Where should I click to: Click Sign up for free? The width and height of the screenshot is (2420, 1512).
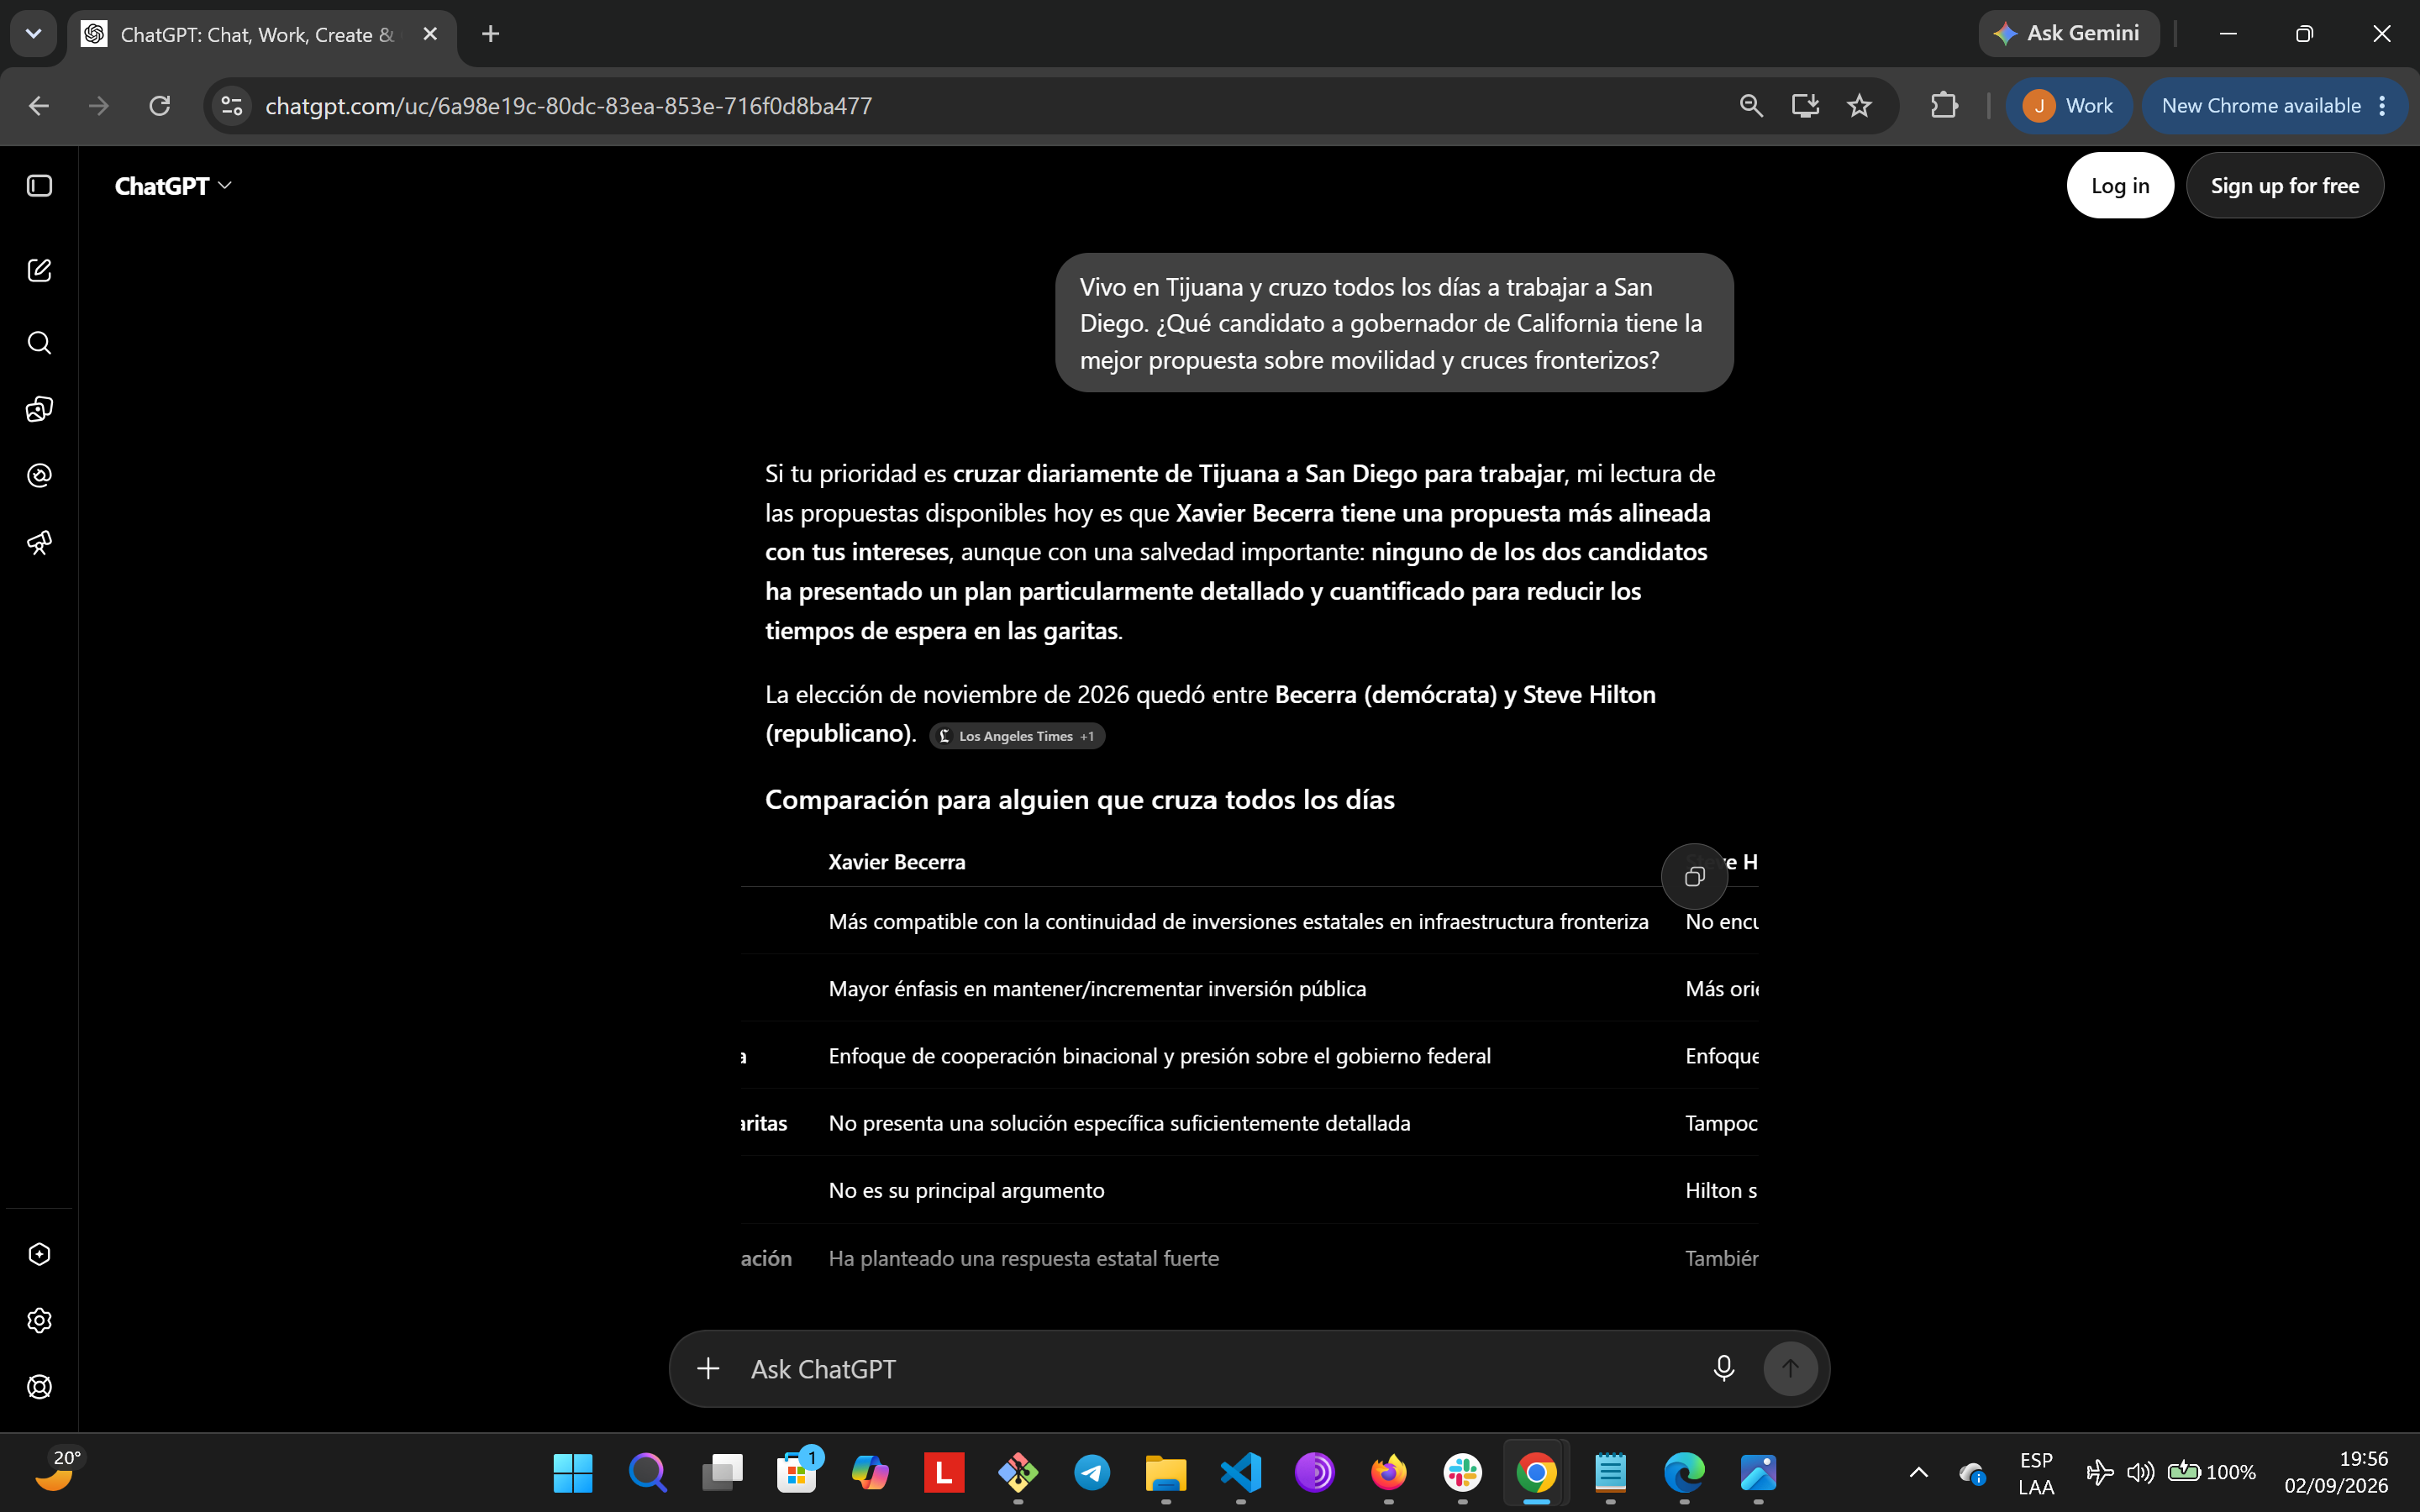pos(2284,186)
